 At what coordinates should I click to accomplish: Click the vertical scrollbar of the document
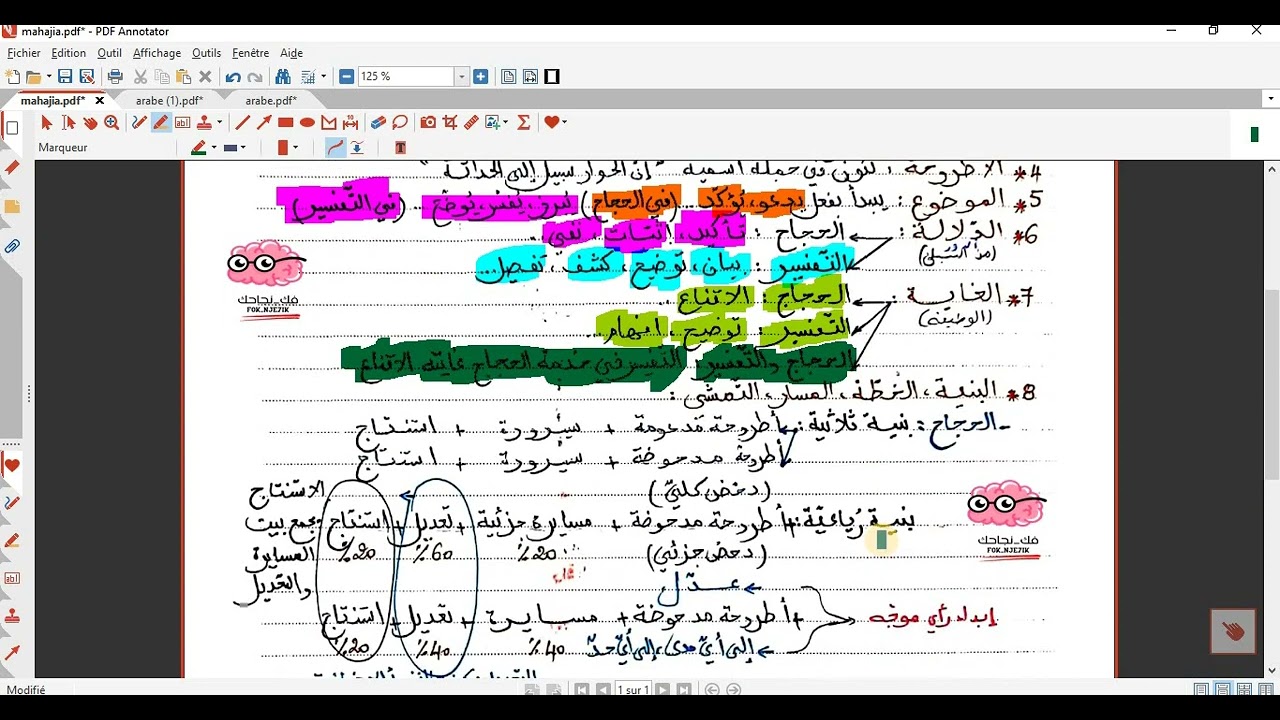(x=1272, y=420)
